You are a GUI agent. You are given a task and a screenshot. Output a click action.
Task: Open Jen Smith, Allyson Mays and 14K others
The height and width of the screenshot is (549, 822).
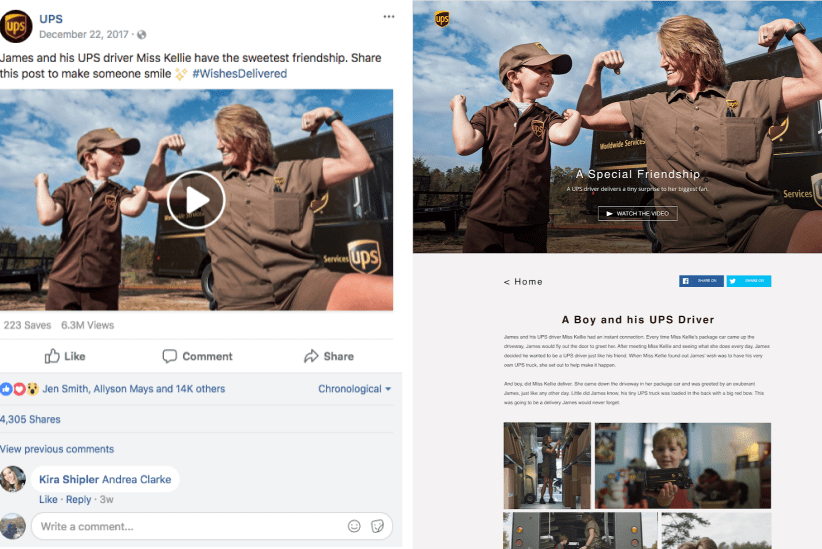click(x=134, y=389)
